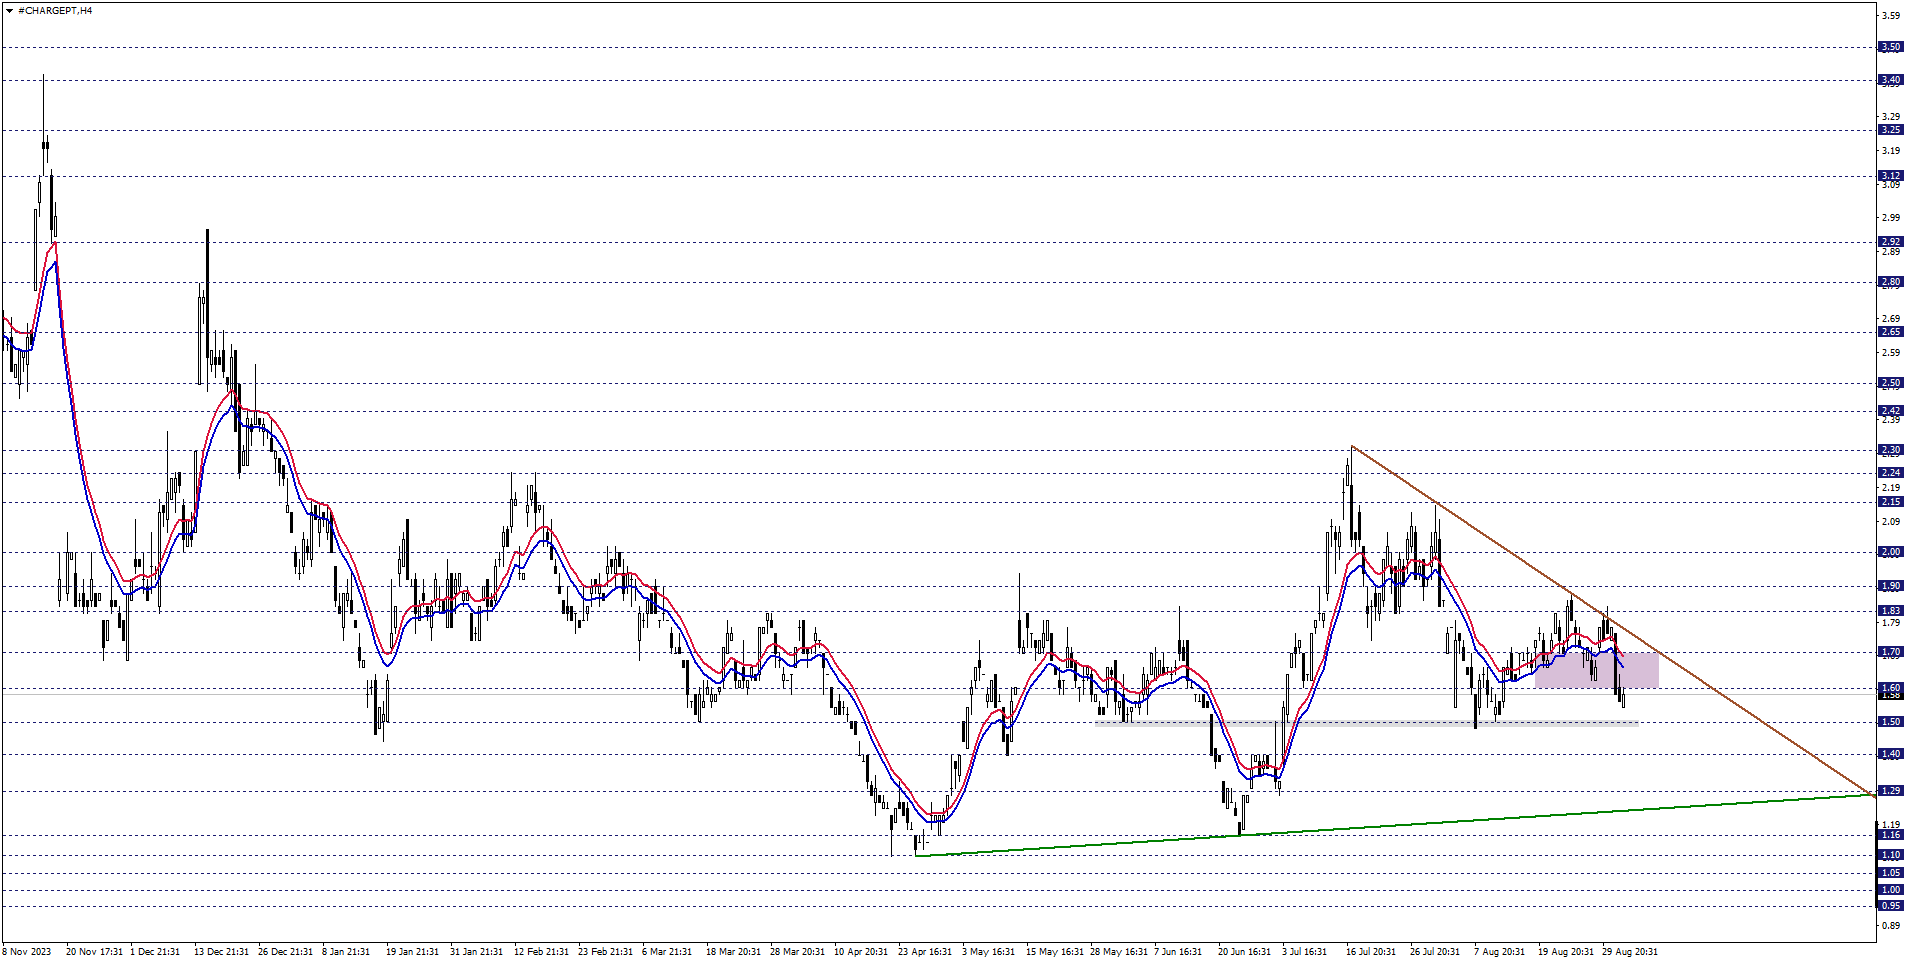Screen dimensions: 1916x963
Task: Click the 1.10 price level label
Action: (1890, 855)
